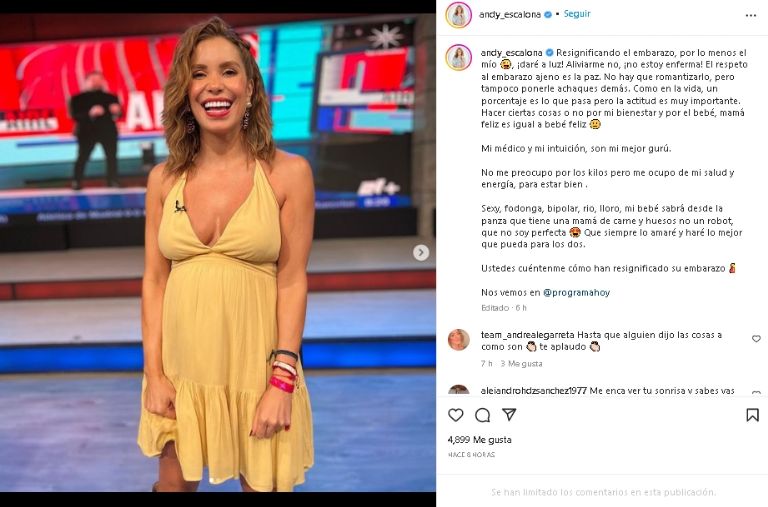
Task: Open the header andy_escalona username link
Action: point(510,15)
